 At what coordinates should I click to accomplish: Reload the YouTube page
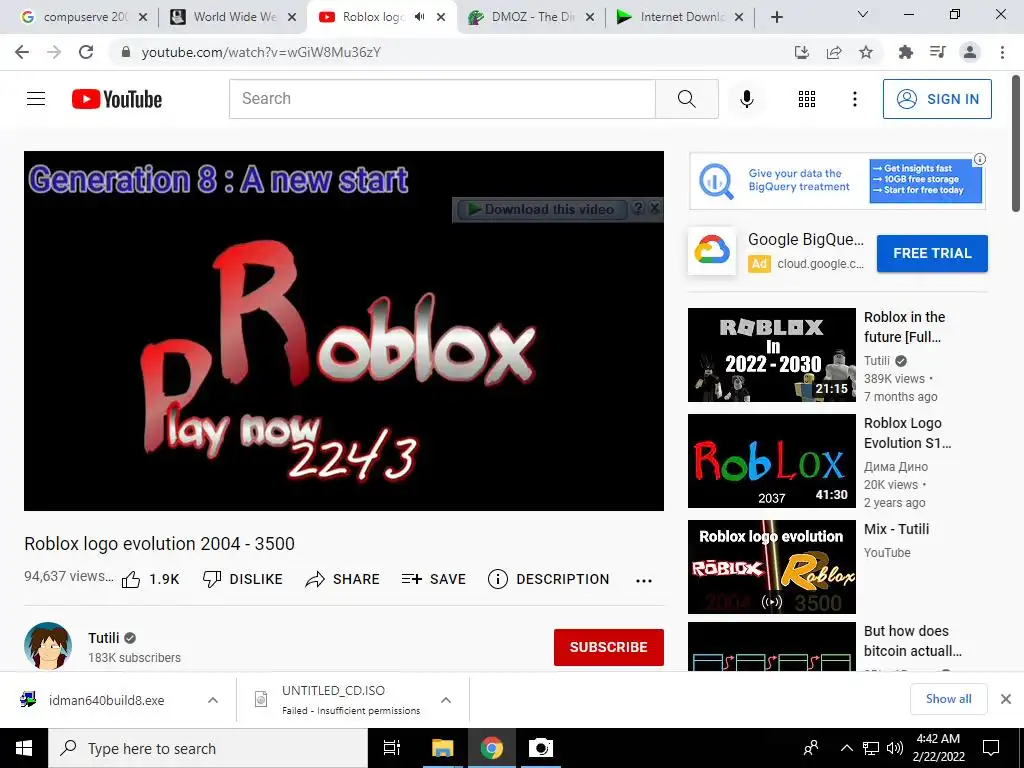[x=86, y=52]
